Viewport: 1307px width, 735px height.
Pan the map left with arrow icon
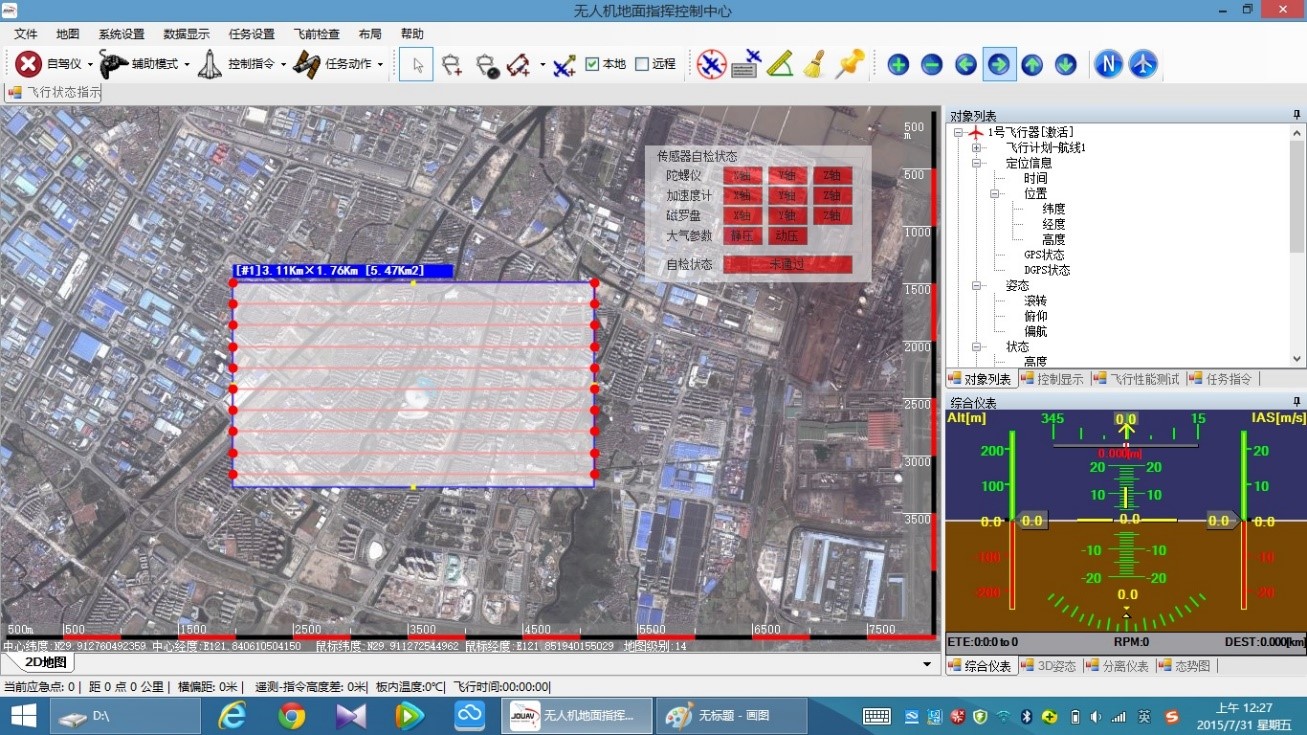pos(965,65)
